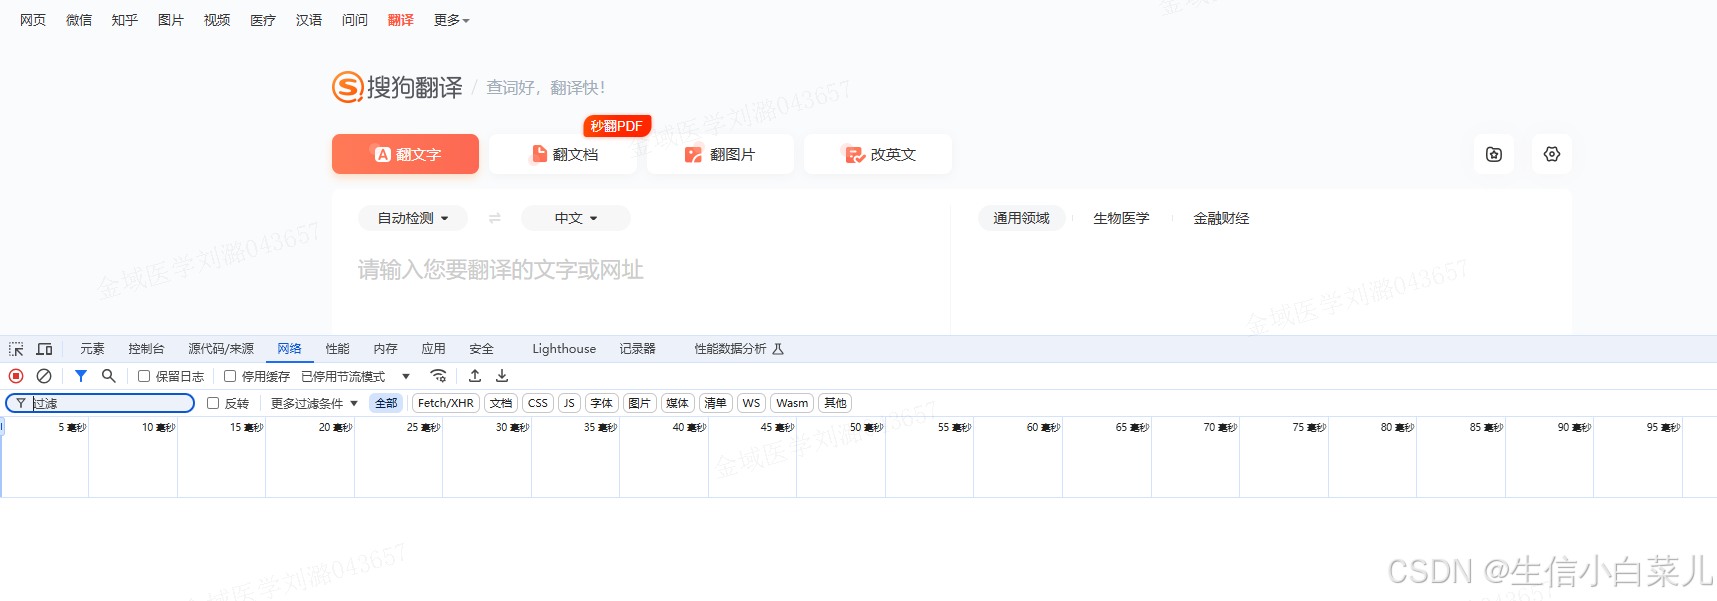Open the 记录器 tab
The image size is (1717, 601).
point(637,349)
